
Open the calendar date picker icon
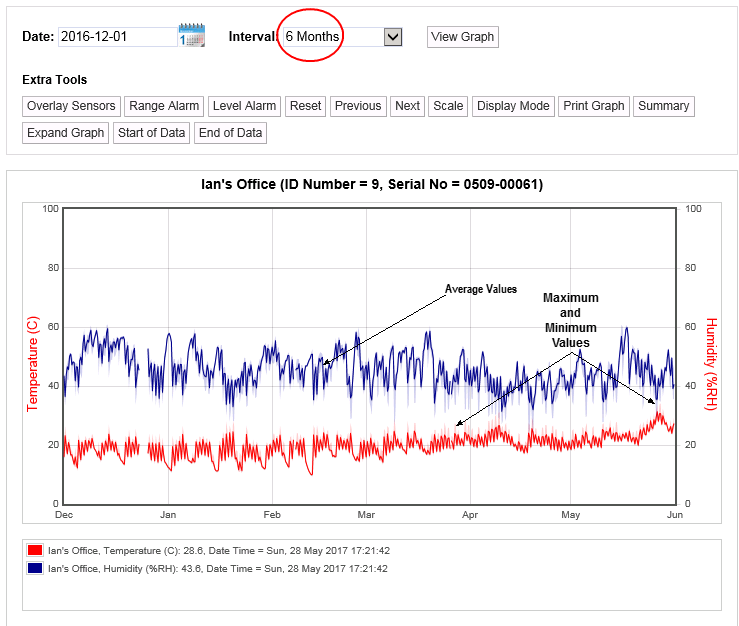(x=191, y=36)
